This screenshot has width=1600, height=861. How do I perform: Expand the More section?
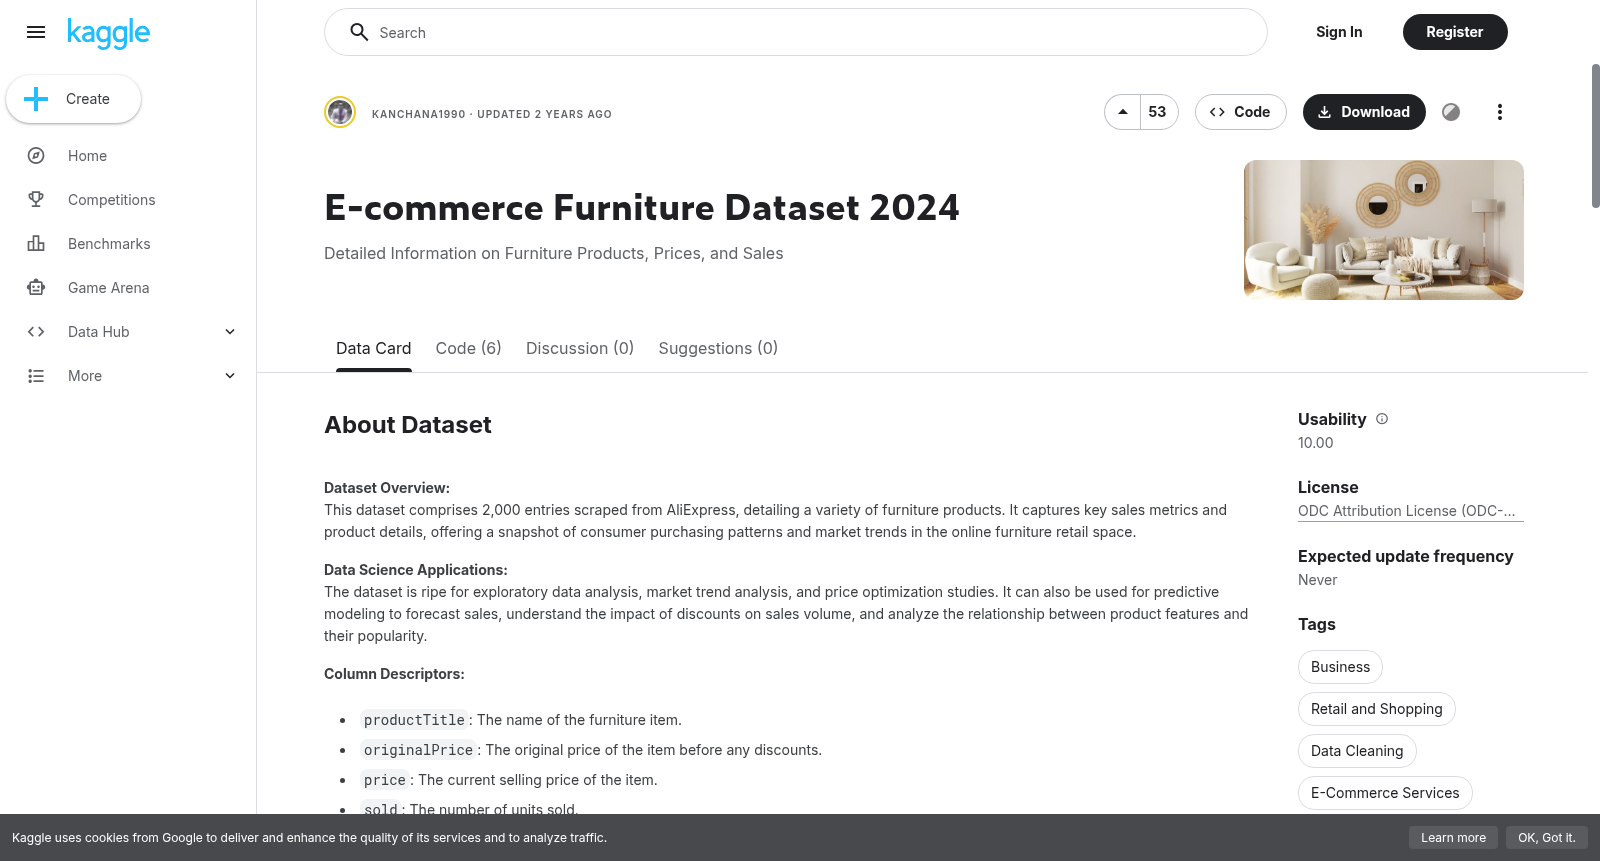230,376
